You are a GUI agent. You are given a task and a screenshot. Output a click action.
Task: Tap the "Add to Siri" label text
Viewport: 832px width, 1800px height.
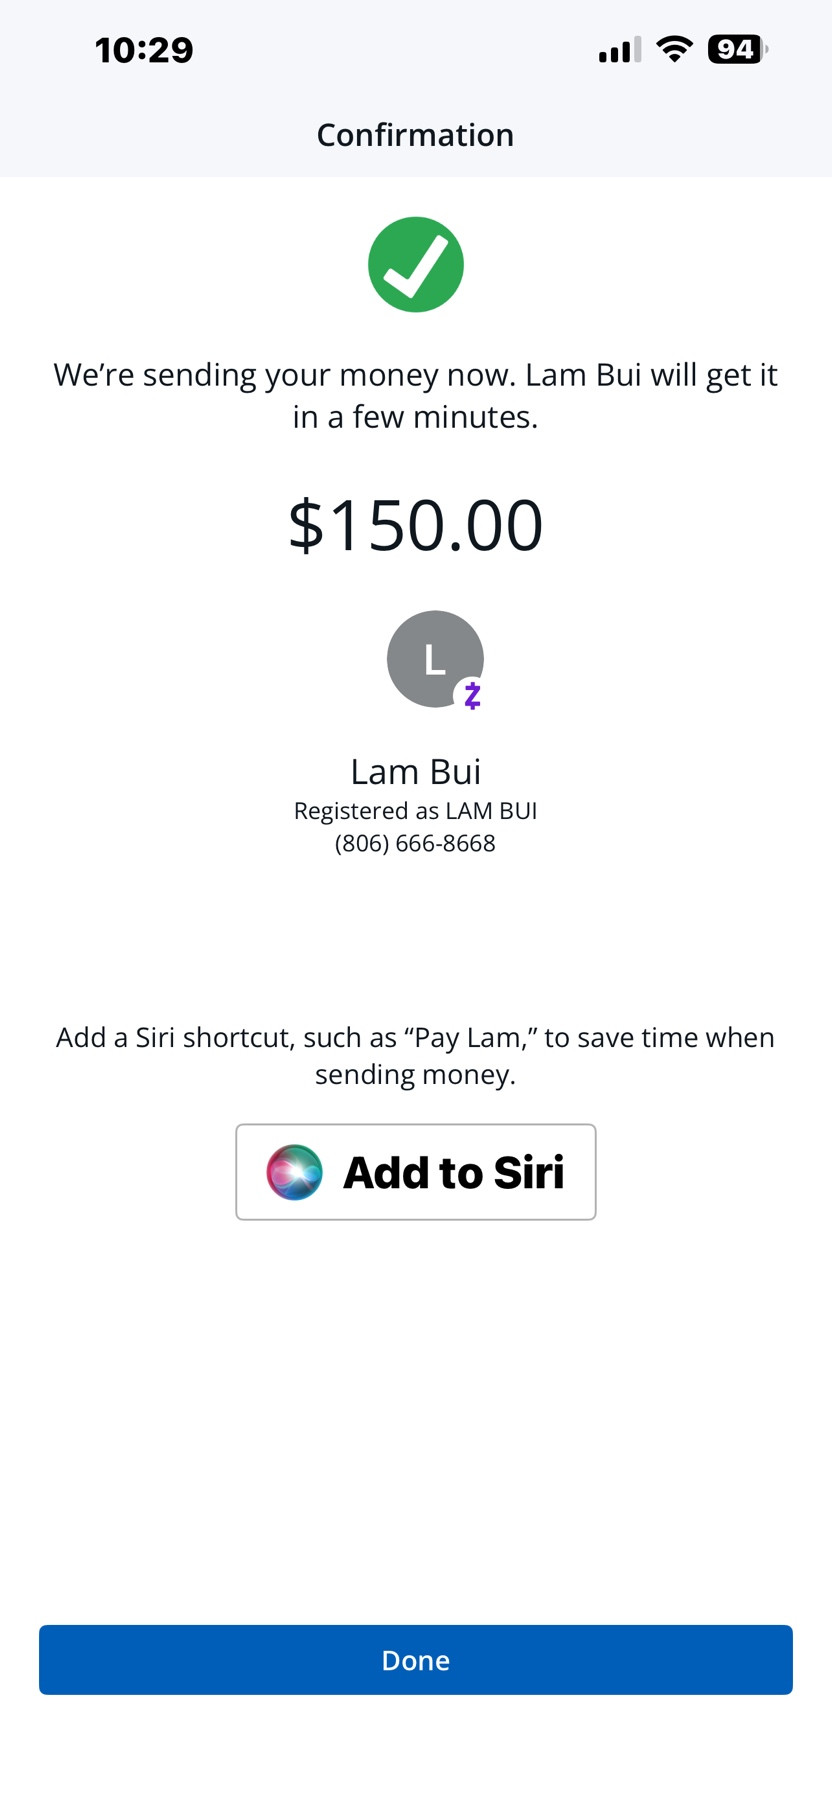[x=453, y=1172]
